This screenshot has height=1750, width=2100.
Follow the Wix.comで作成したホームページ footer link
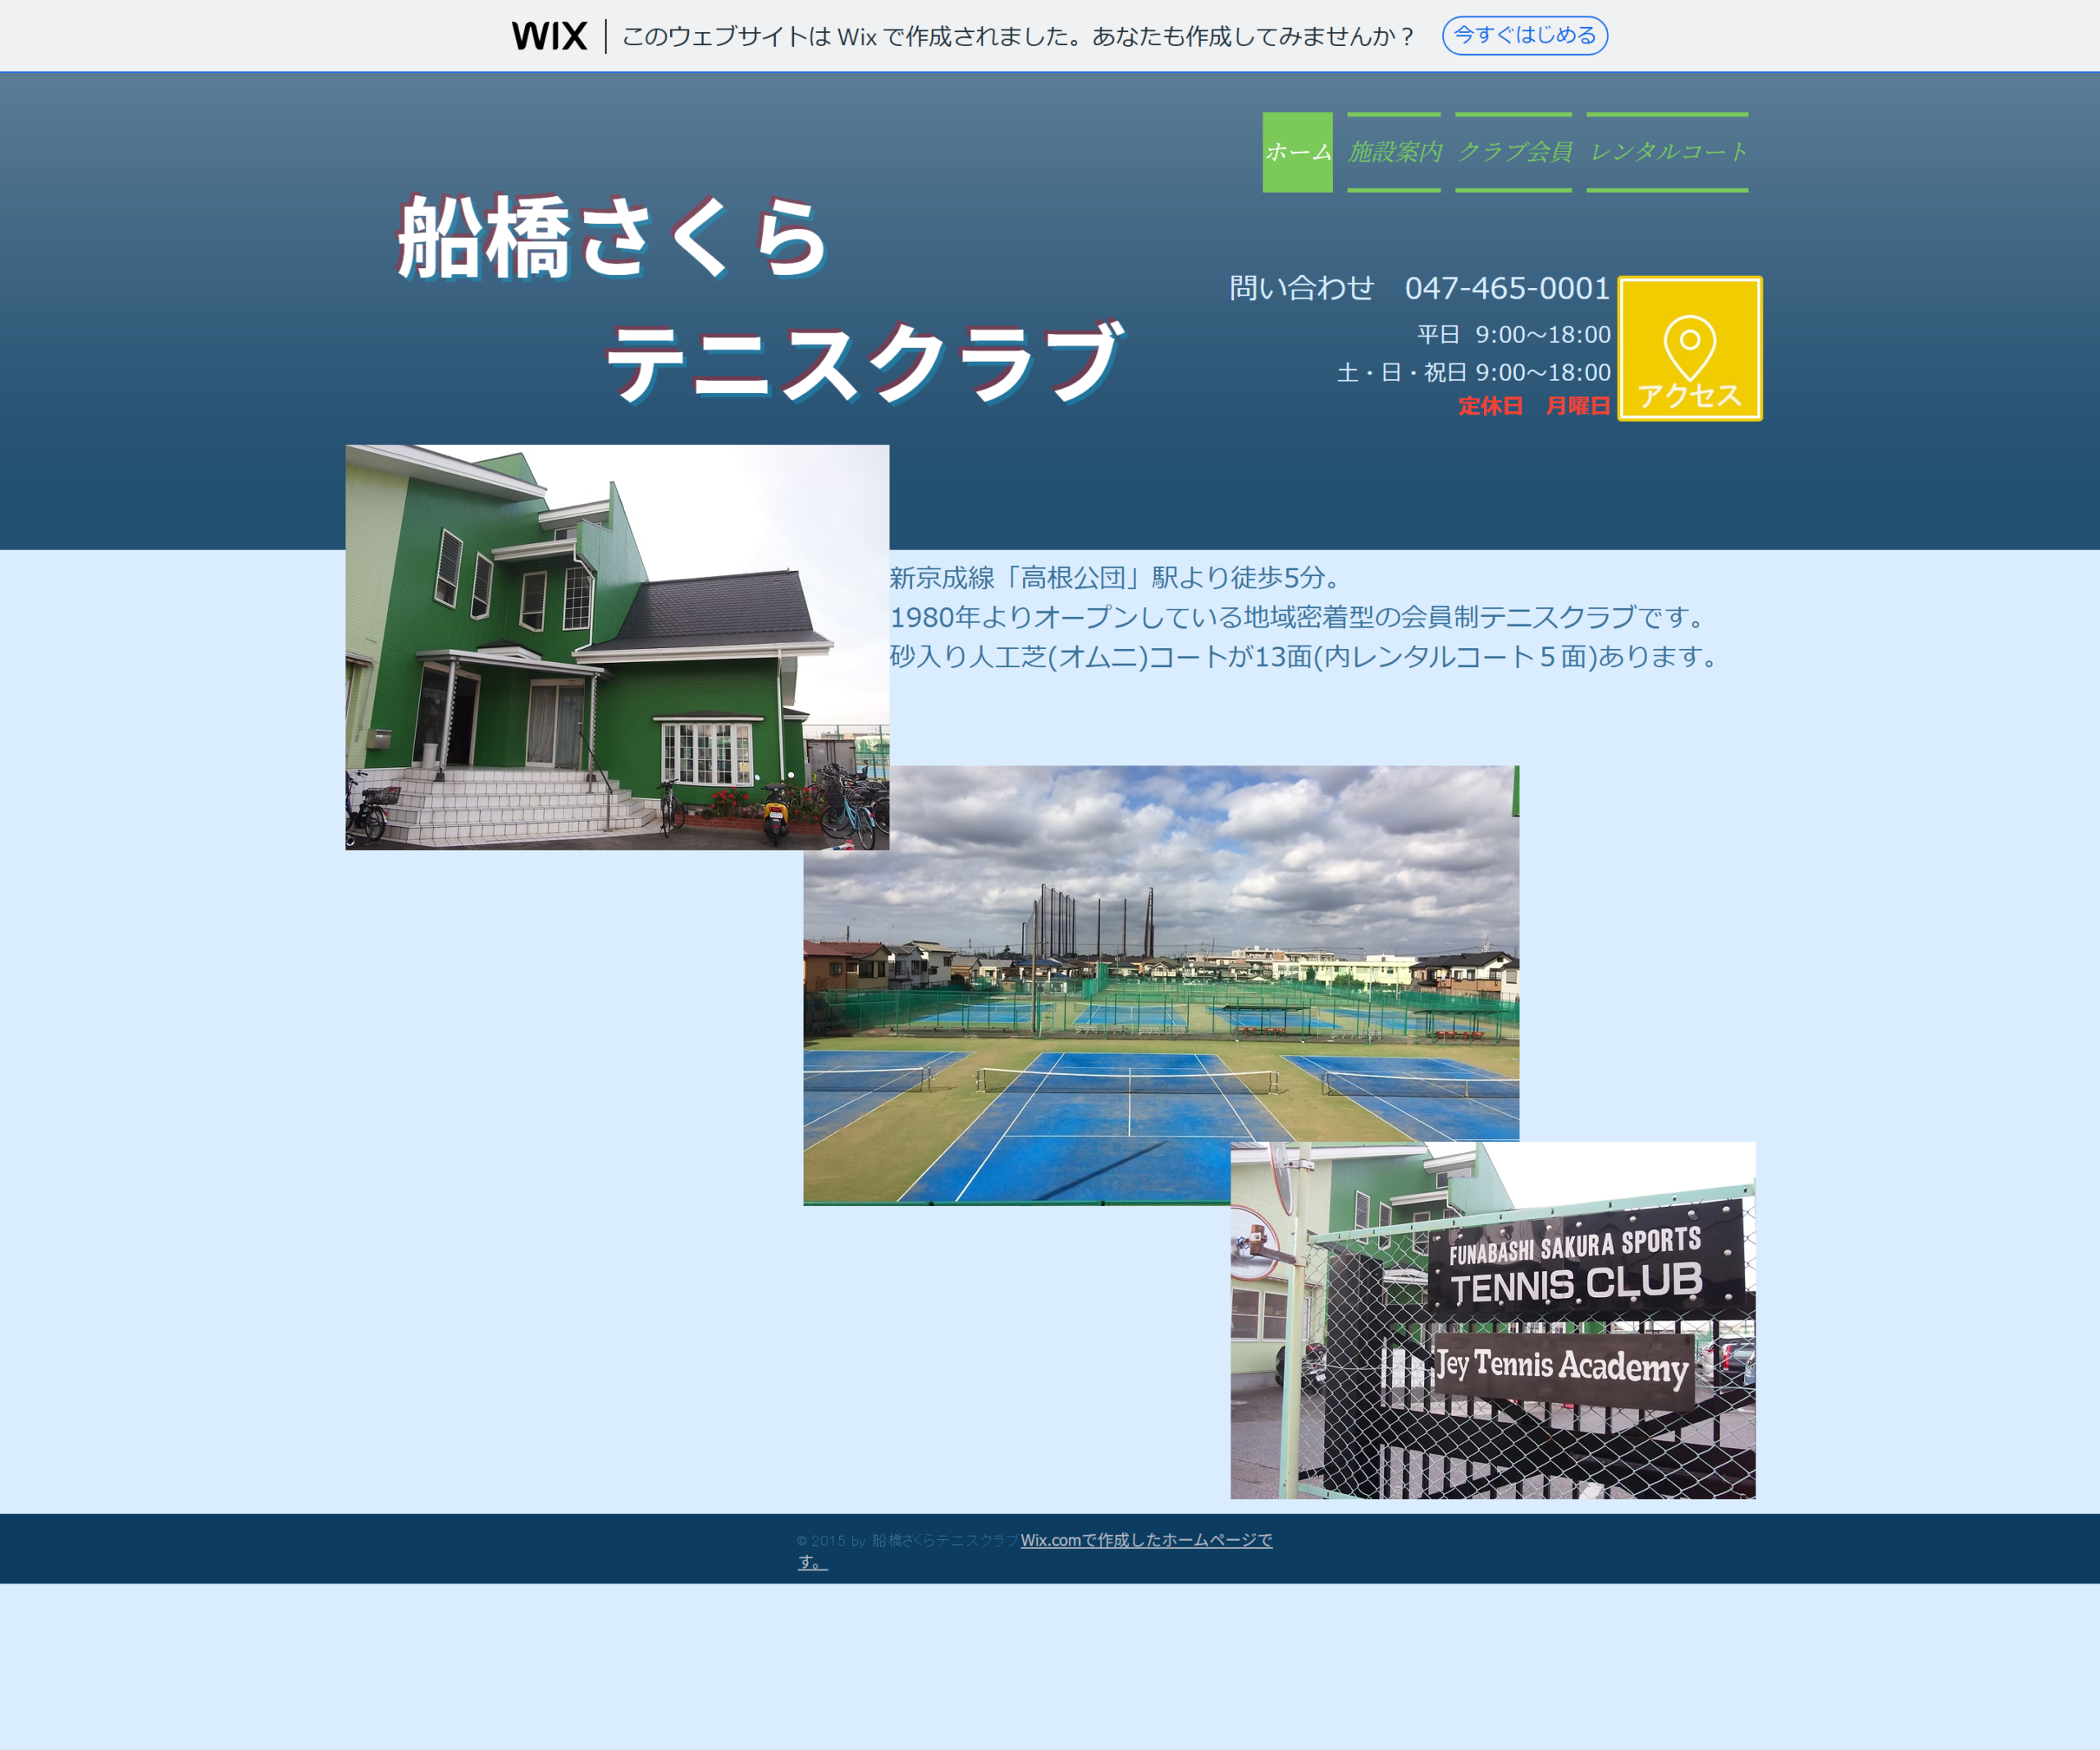[1035, 1551]
